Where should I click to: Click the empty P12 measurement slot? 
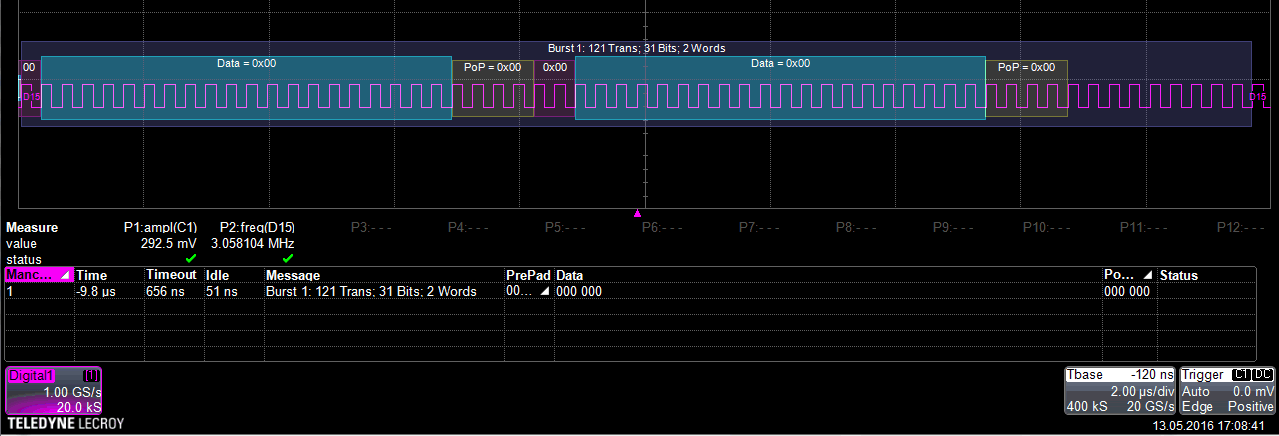pyautogui.click(x=1241, y=227)
